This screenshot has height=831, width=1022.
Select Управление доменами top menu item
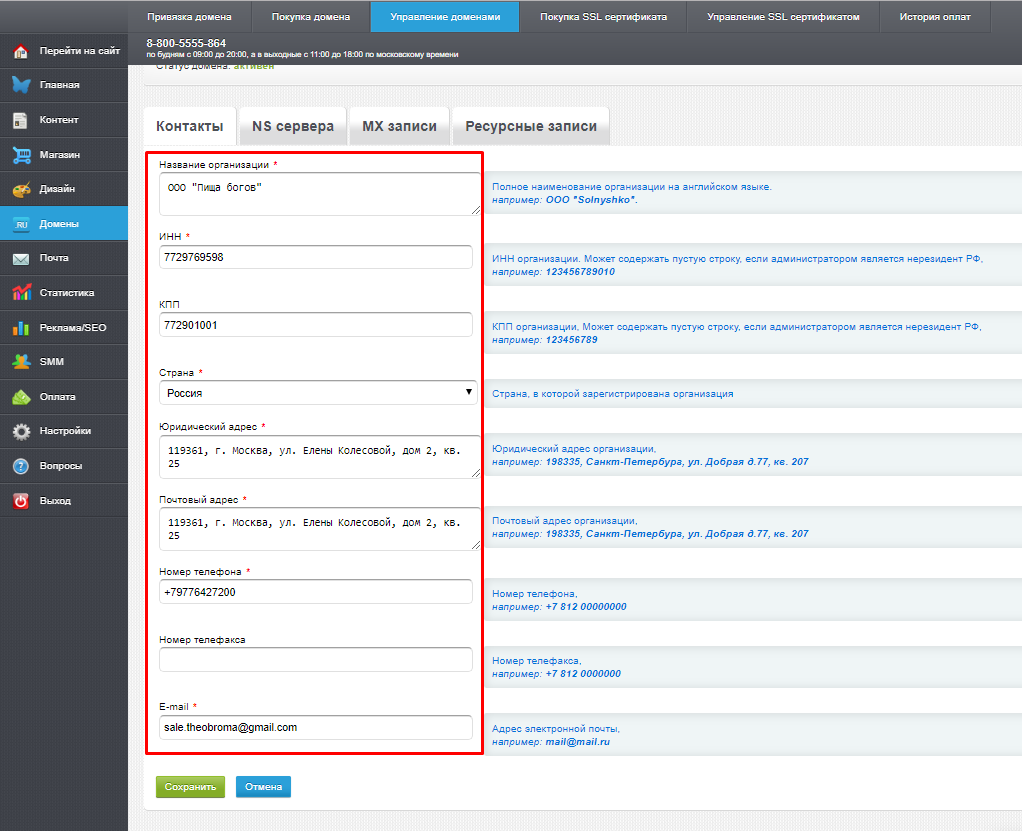point(445,17)
